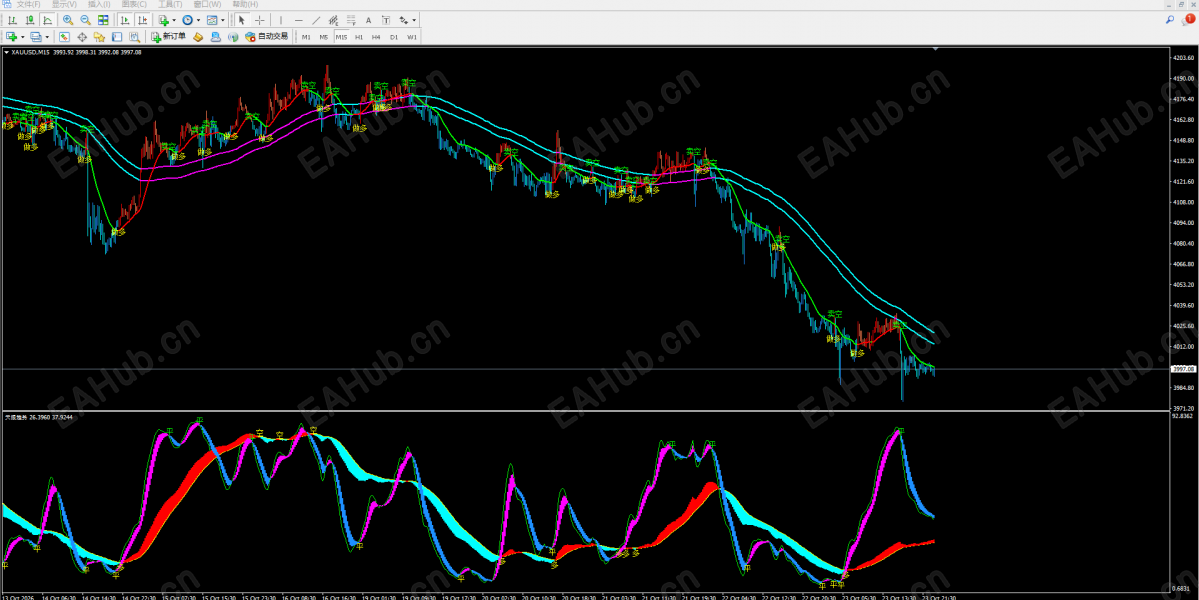Open the Market Watch window

coord(64,37)
